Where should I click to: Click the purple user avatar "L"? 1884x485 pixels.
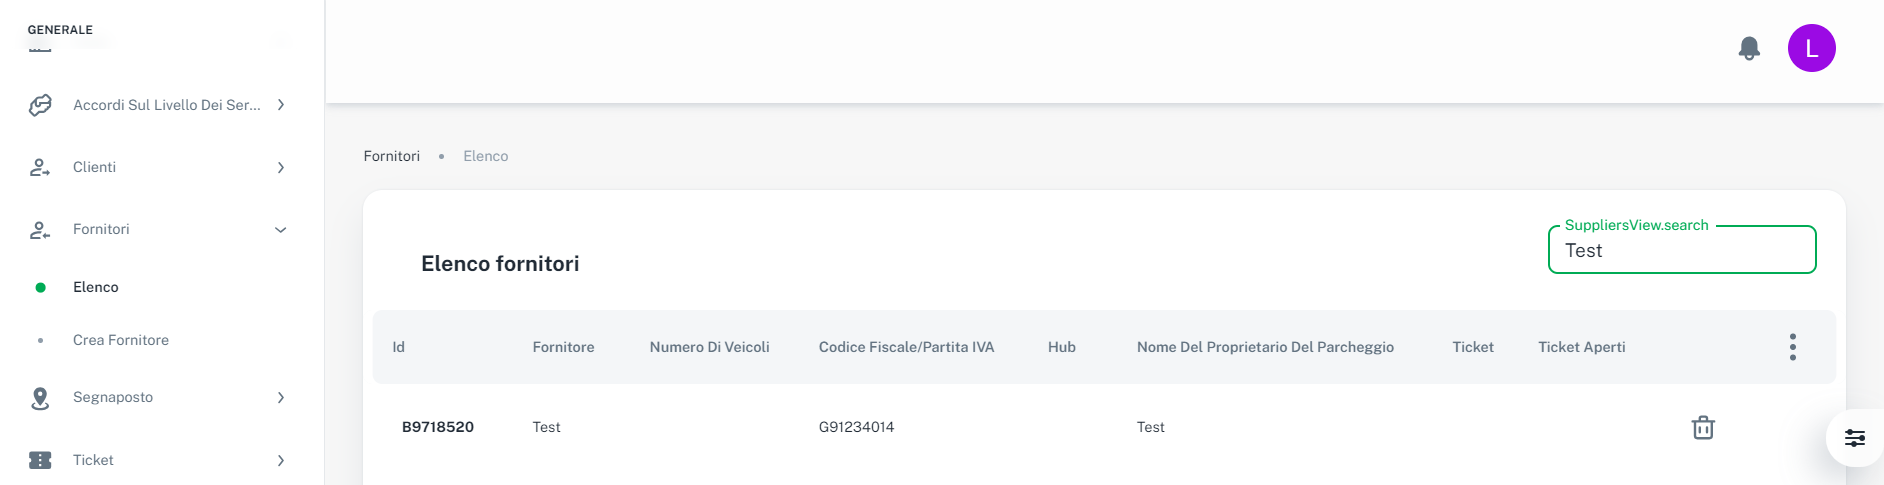pos(1811,48)
